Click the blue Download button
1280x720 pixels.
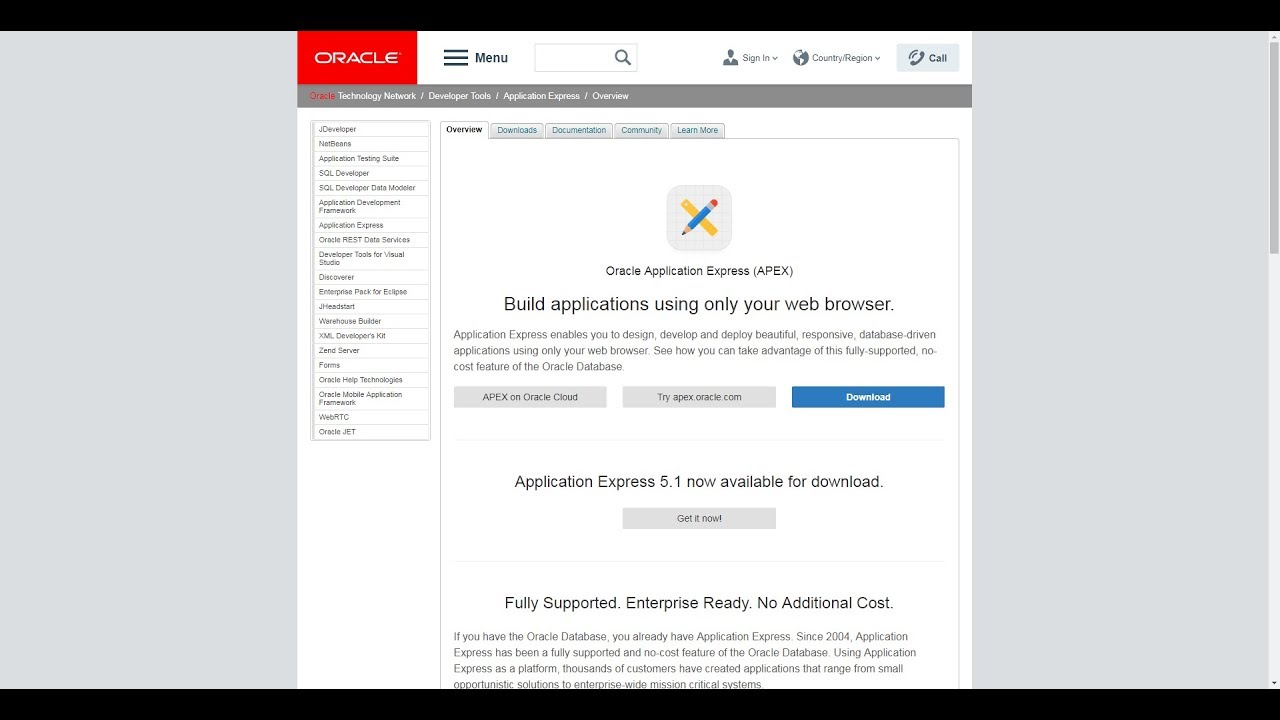pyautogui.click(x=868, y=397)
